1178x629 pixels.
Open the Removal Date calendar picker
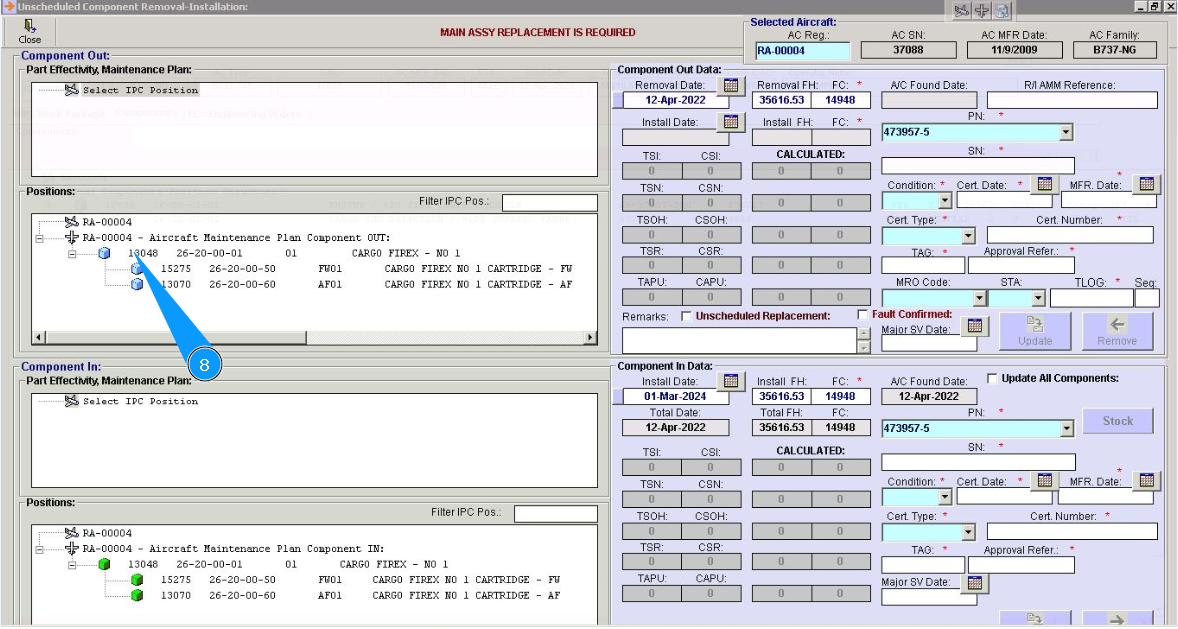[x=731, y=85]
